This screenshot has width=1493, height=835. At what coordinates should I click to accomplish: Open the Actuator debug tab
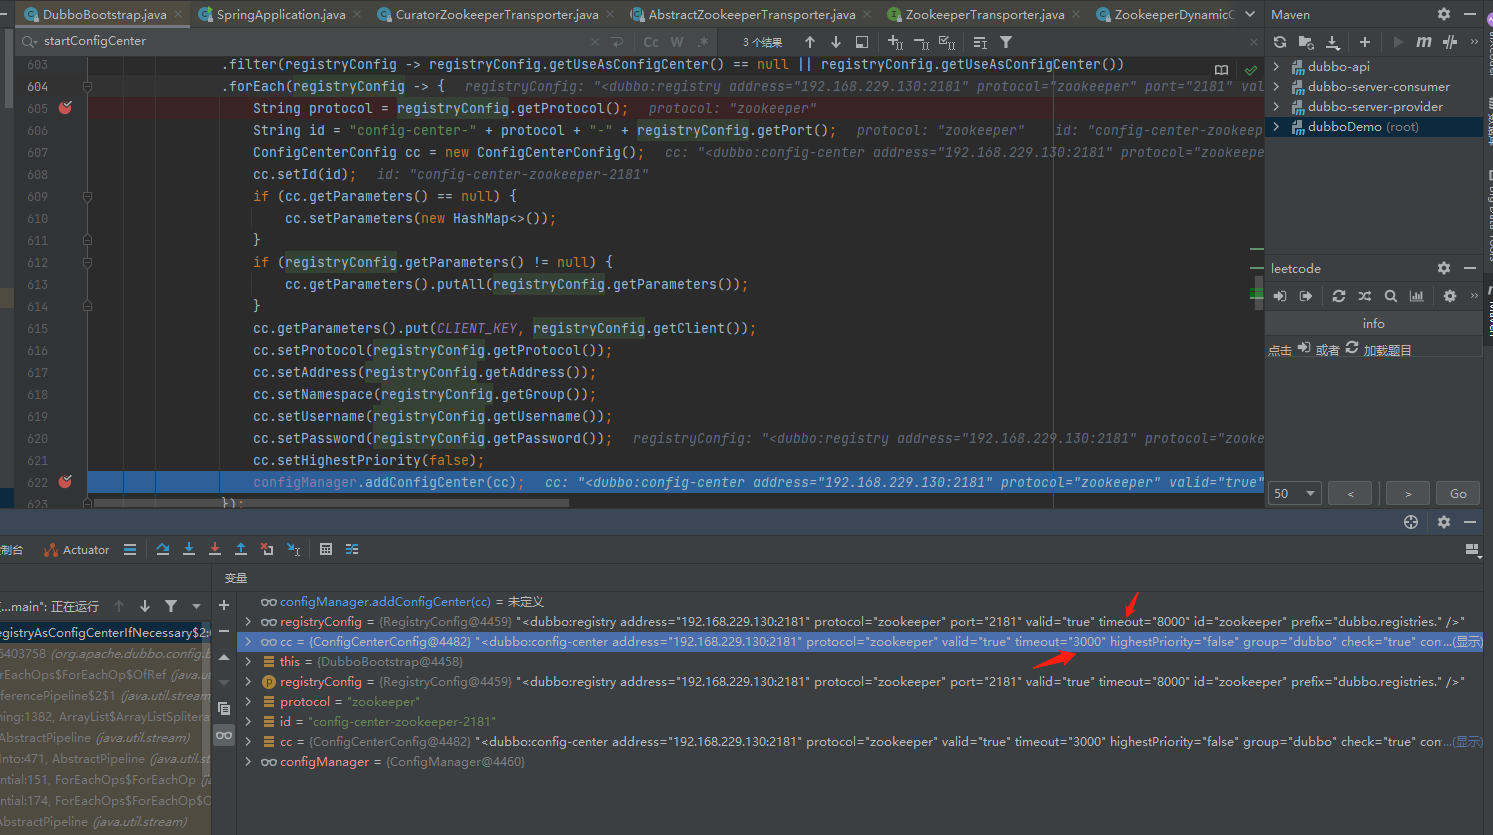coord(77,550)
